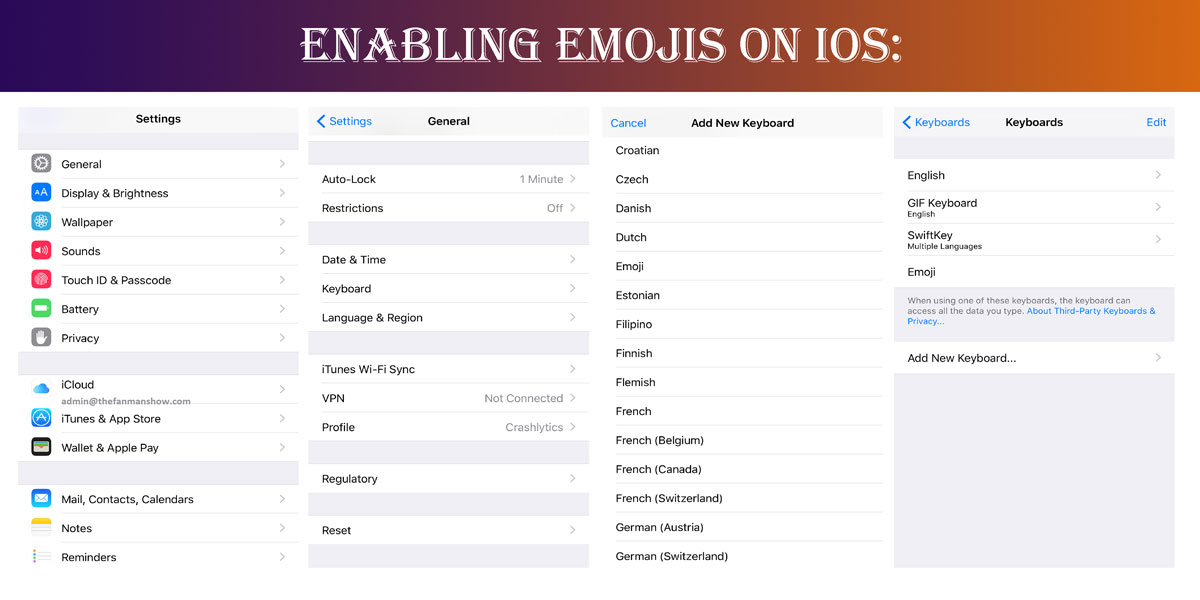The image size is (1200, 600).
Task: Open the English keyboard chevron
Action: tap(1159, 175)
